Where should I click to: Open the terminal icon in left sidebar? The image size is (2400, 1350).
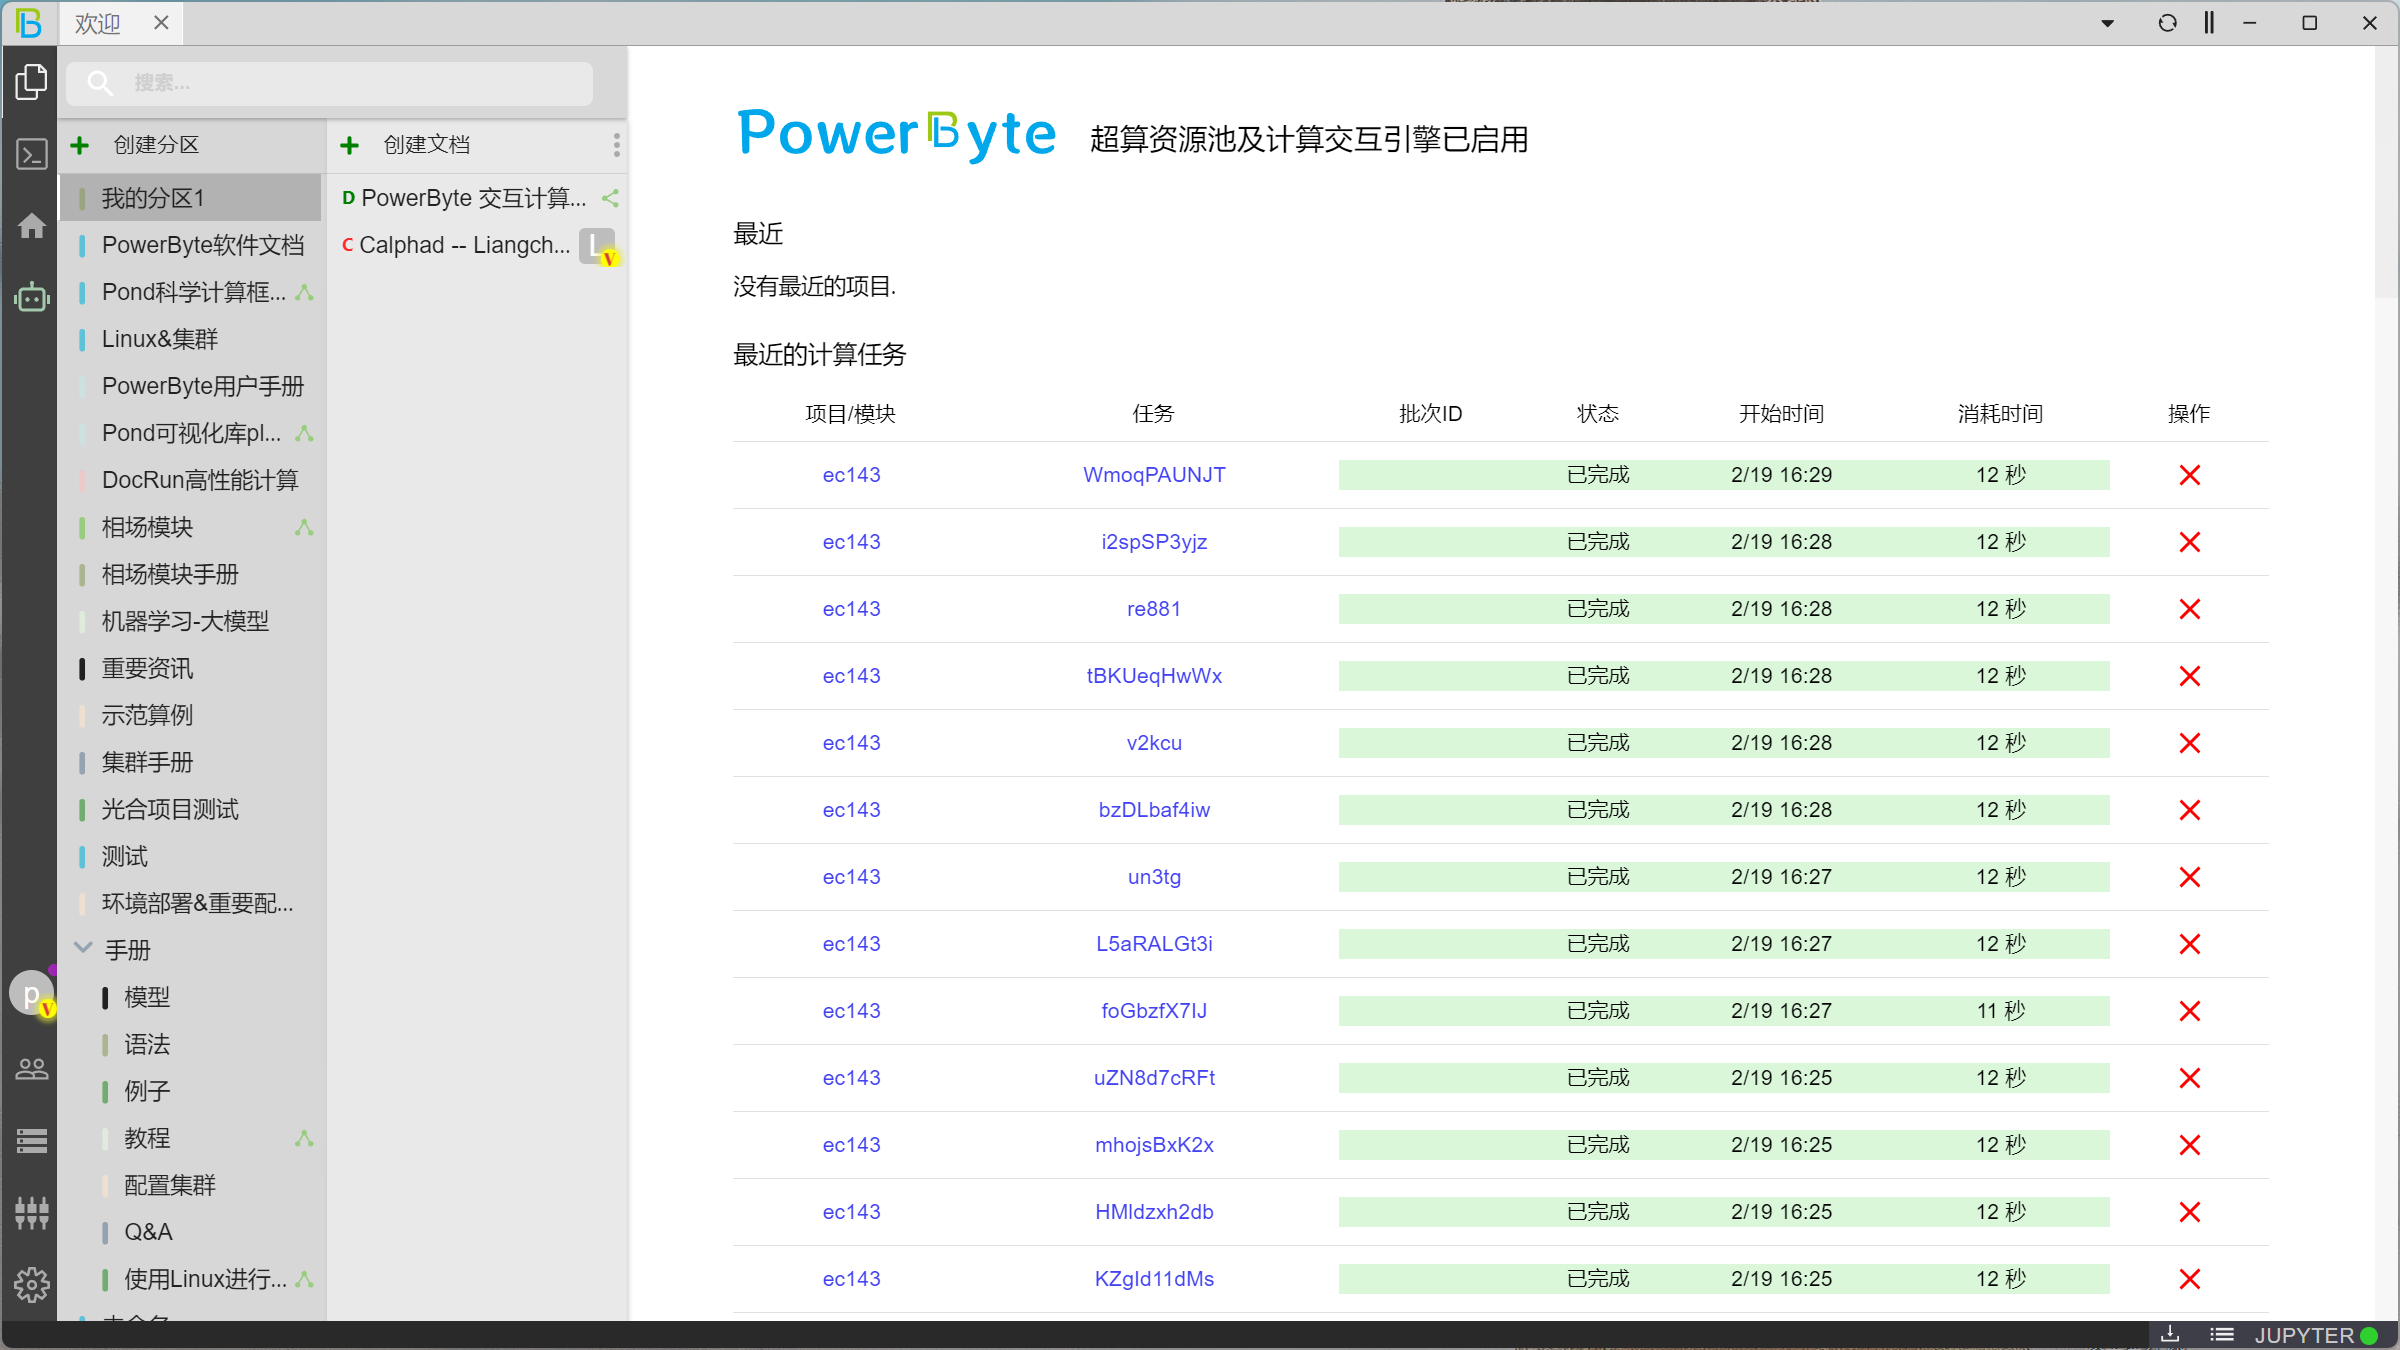pos(32,154)
